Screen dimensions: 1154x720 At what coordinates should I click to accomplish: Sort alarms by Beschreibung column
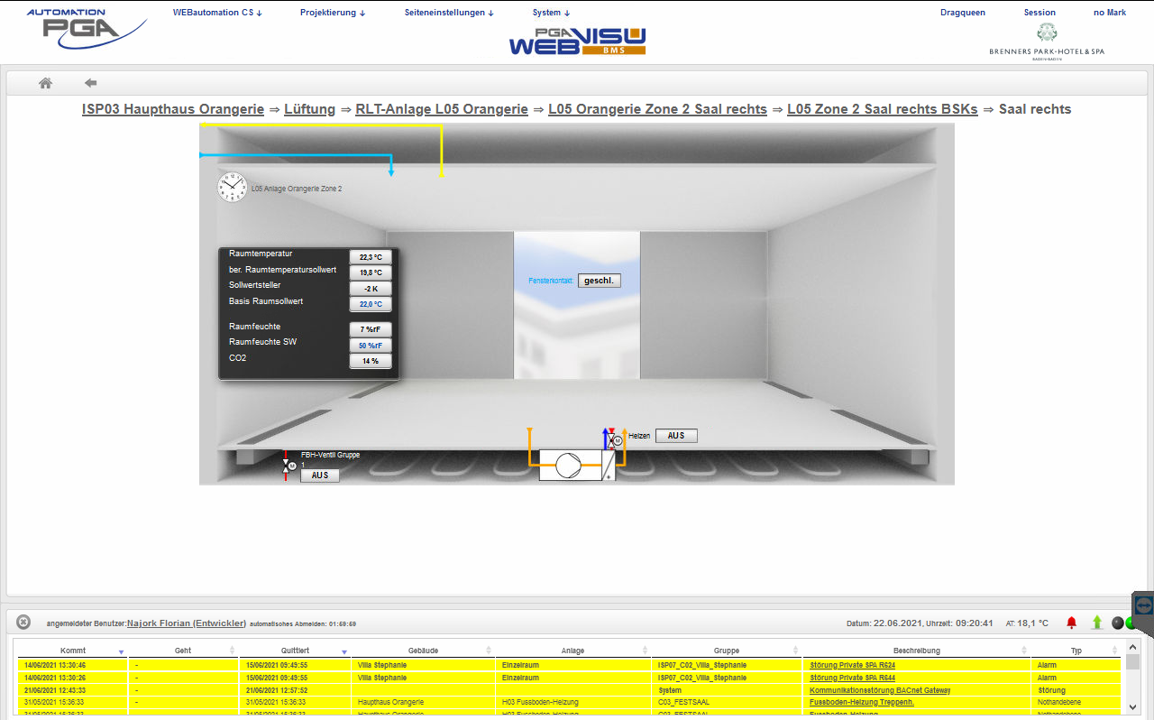point(916,650)
